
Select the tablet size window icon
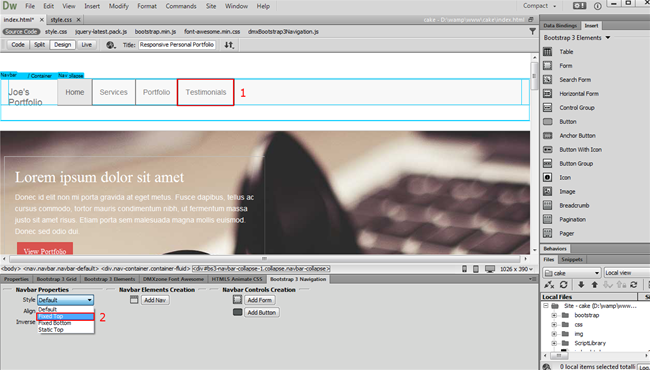pyautogui.click(x=476, y=269)
